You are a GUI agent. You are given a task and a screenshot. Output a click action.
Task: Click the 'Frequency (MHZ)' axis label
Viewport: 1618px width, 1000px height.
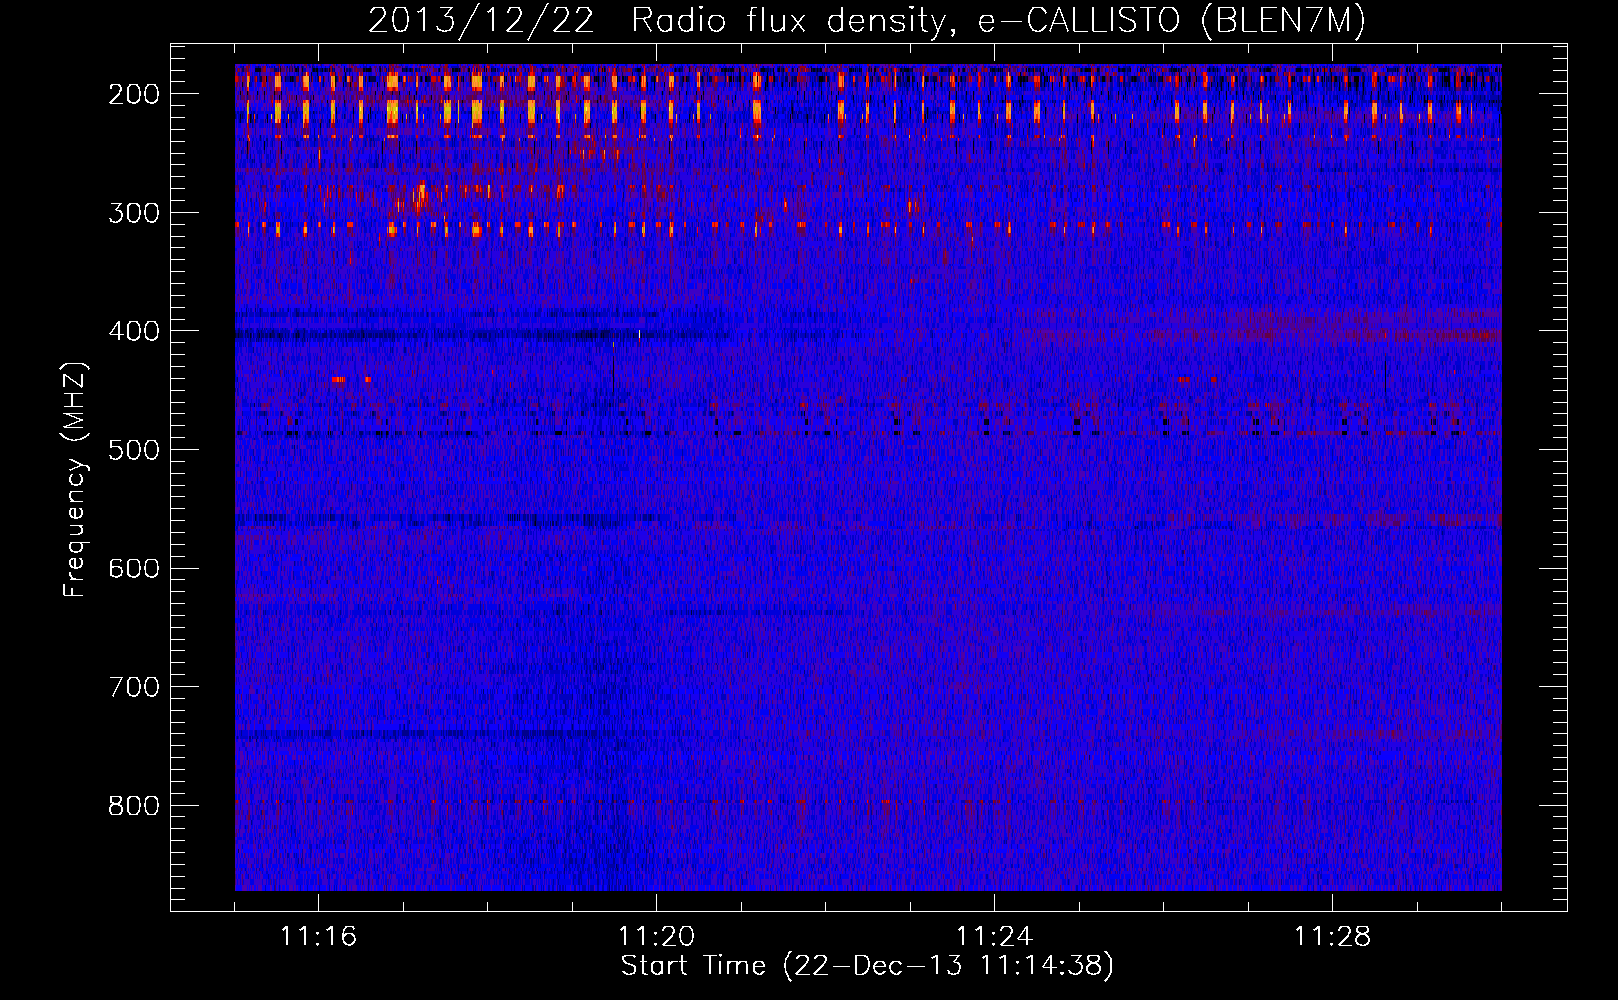[75, 479]
